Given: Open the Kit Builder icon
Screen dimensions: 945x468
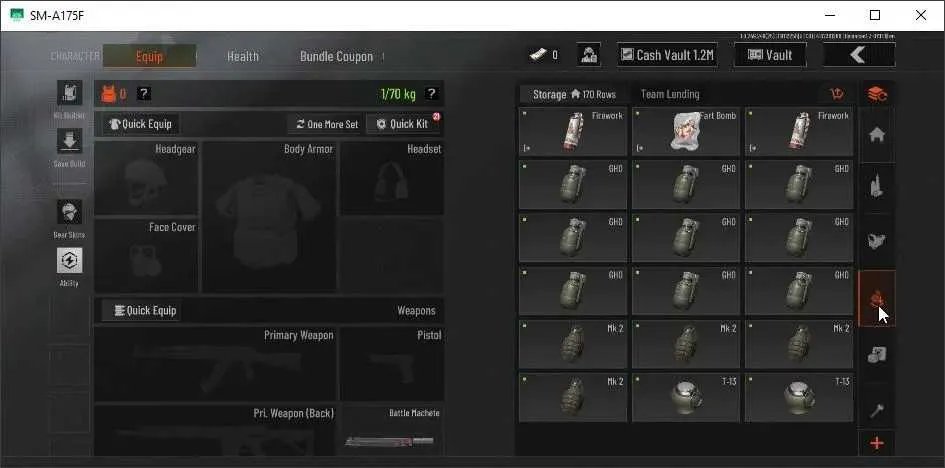Looking at the screenshot, I should (69, 93).
